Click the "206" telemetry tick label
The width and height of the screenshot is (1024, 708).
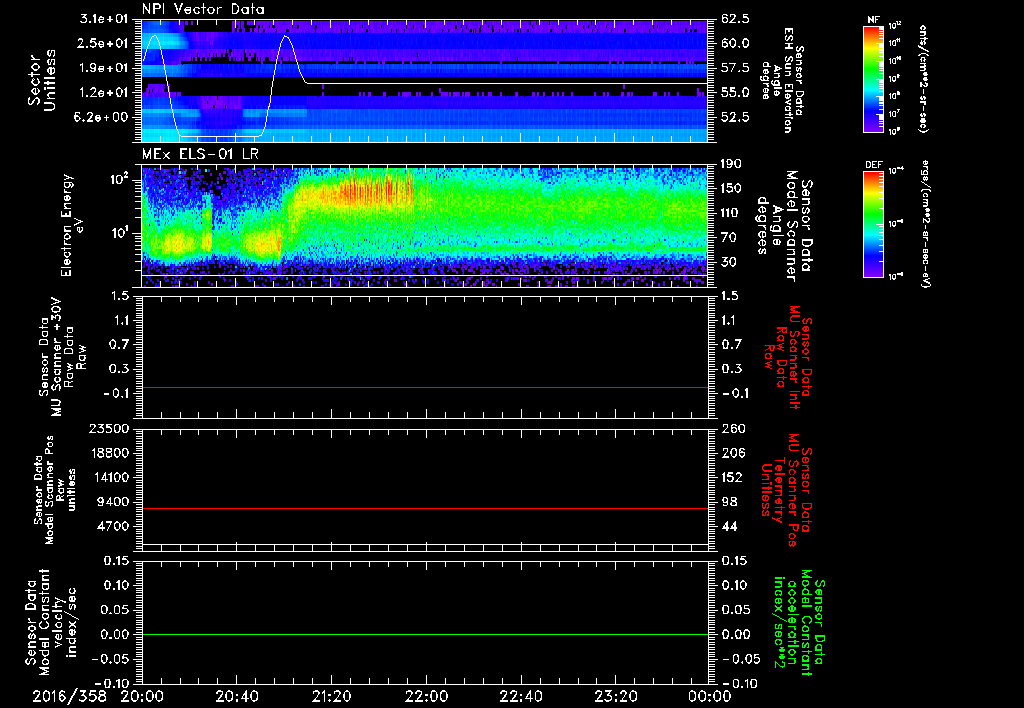(x=733, y=453)
